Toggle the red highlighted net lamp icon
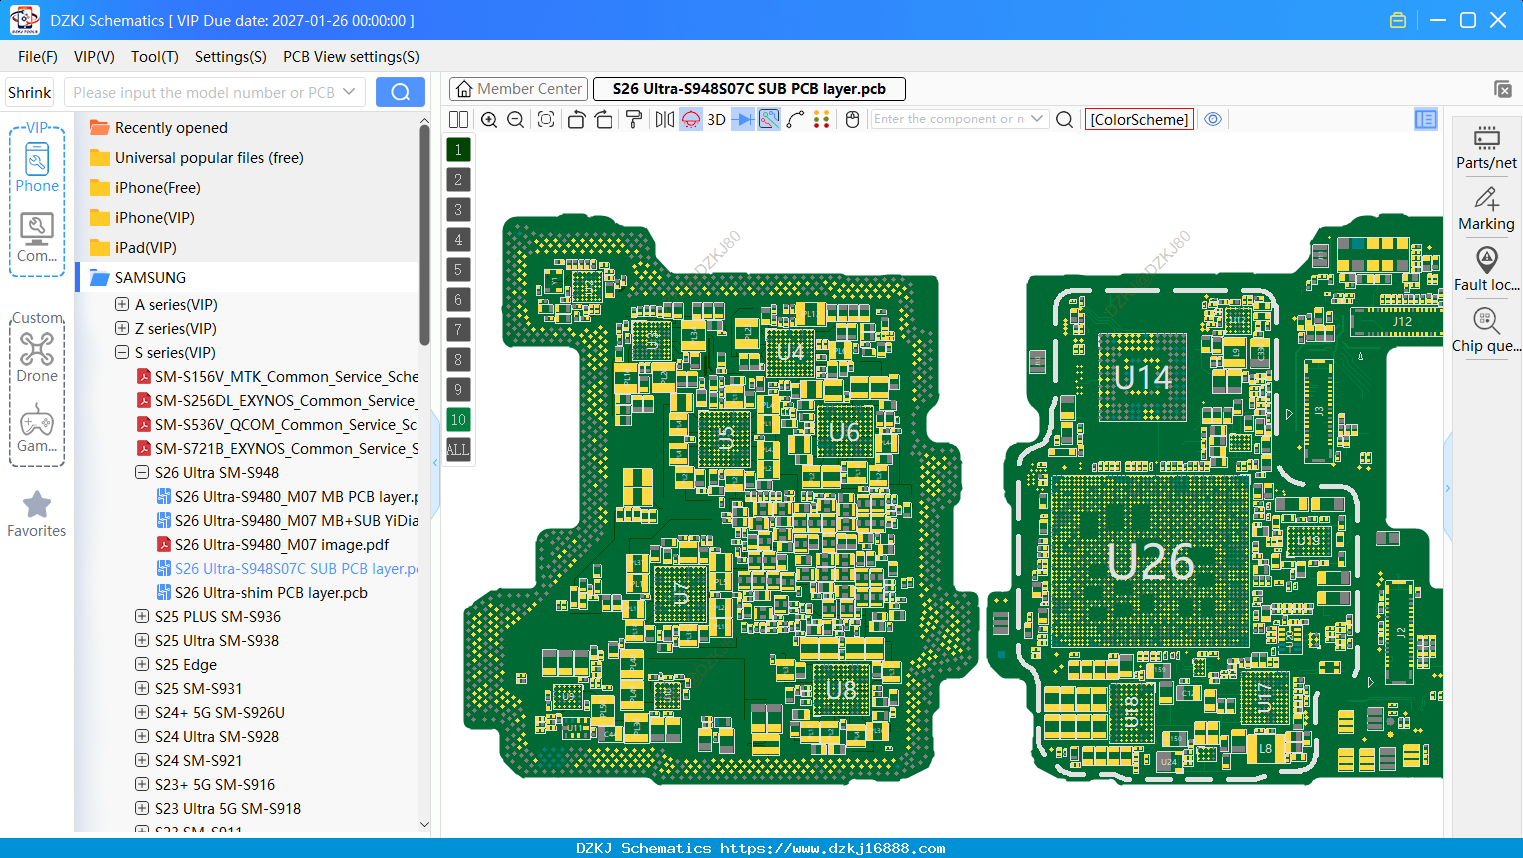This screenshot has height=858, width=1523. point(691,119)
